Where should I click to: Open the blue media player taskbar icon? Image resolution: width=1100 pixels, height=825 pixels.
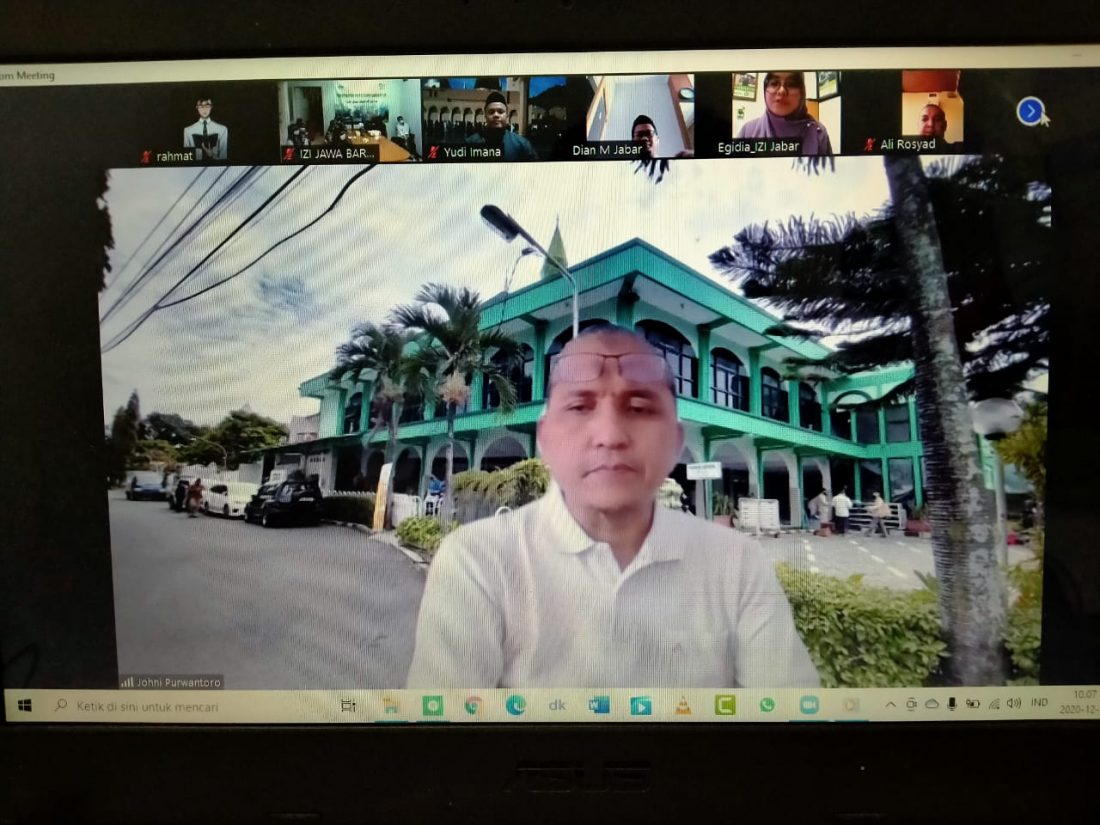640,705
